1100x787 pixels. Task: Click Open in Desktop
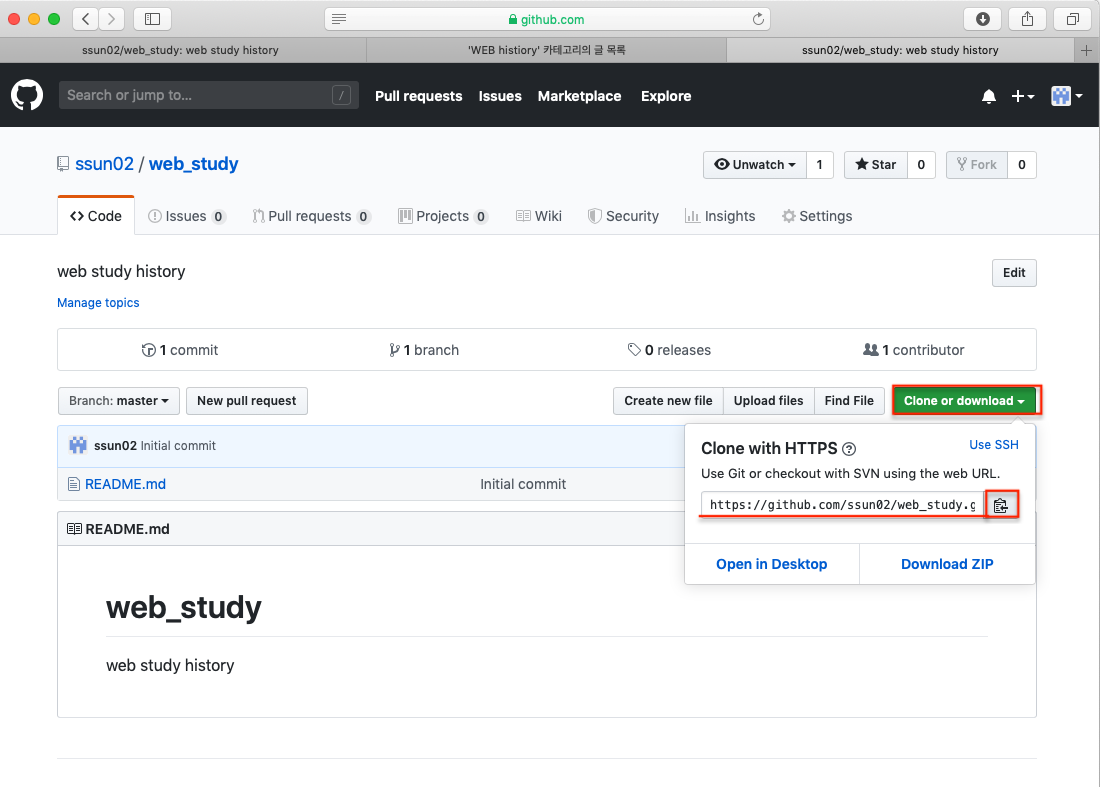[772, 564]
